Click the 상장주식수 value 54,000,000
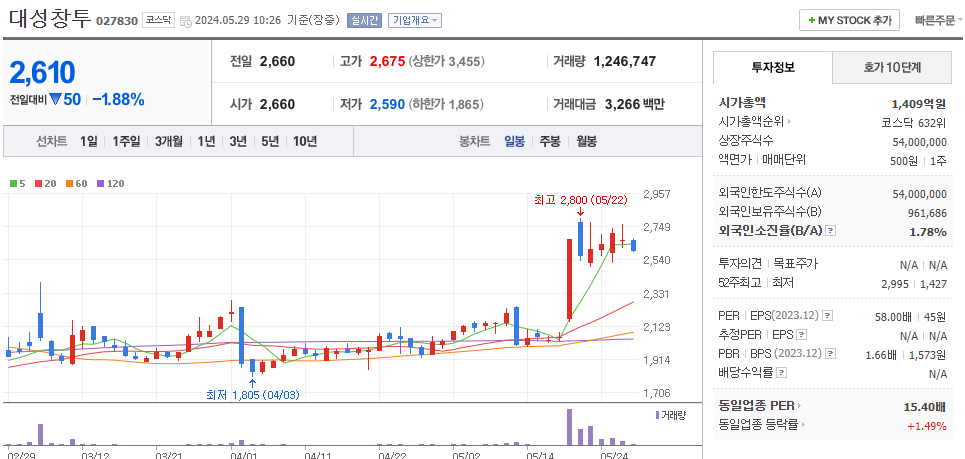 (x=919, y=142)
